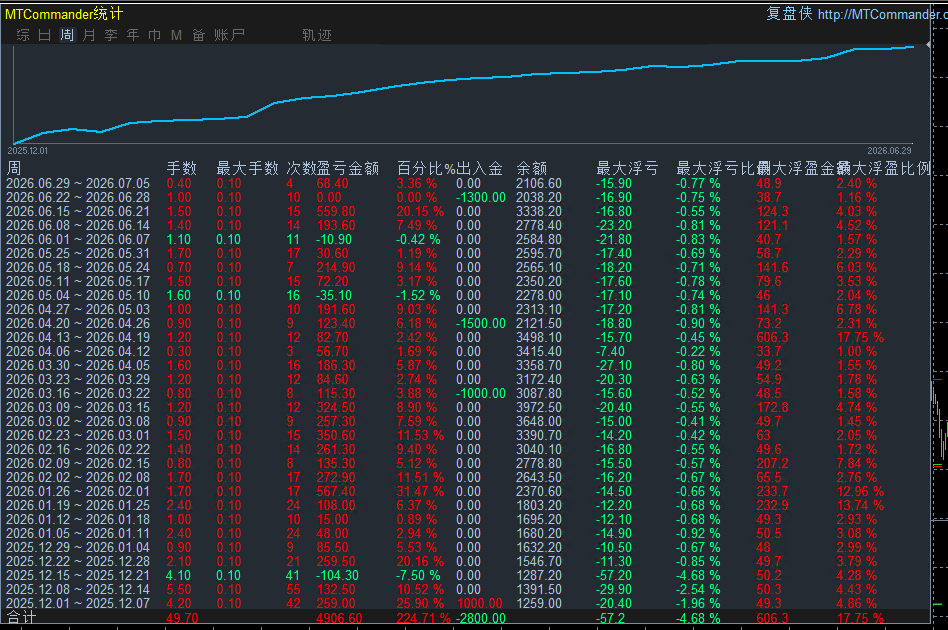Click the 606.3 value in the 2026.04.13 row
948x630 pixels.
click(772, 337)
